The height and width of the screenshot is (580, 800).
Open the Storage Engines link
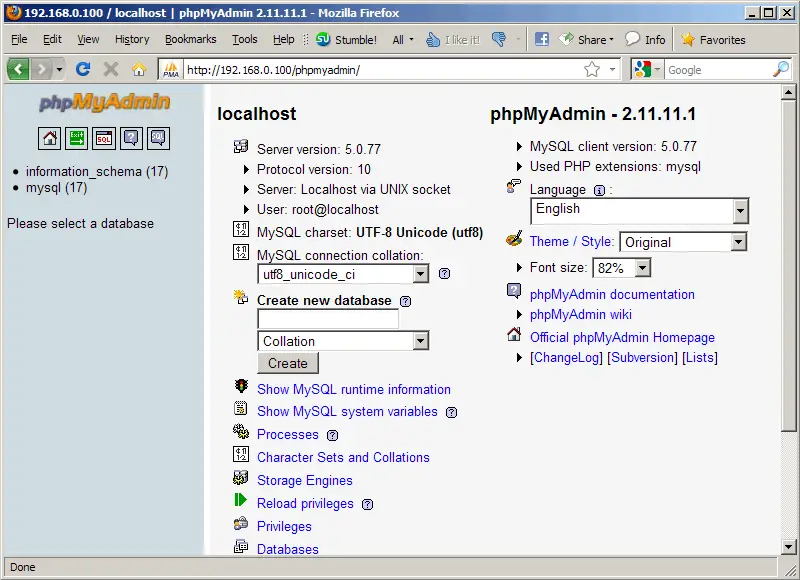point(305,481)
